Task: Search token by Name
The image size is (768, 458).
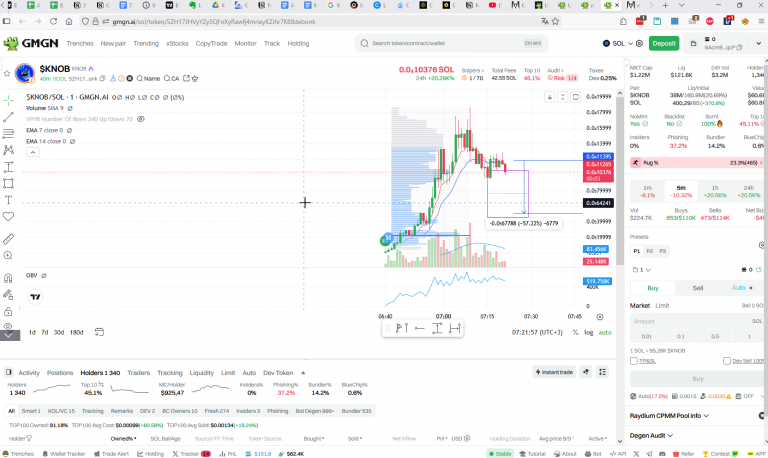Action: pyautogui.click(x=148, y=78)
